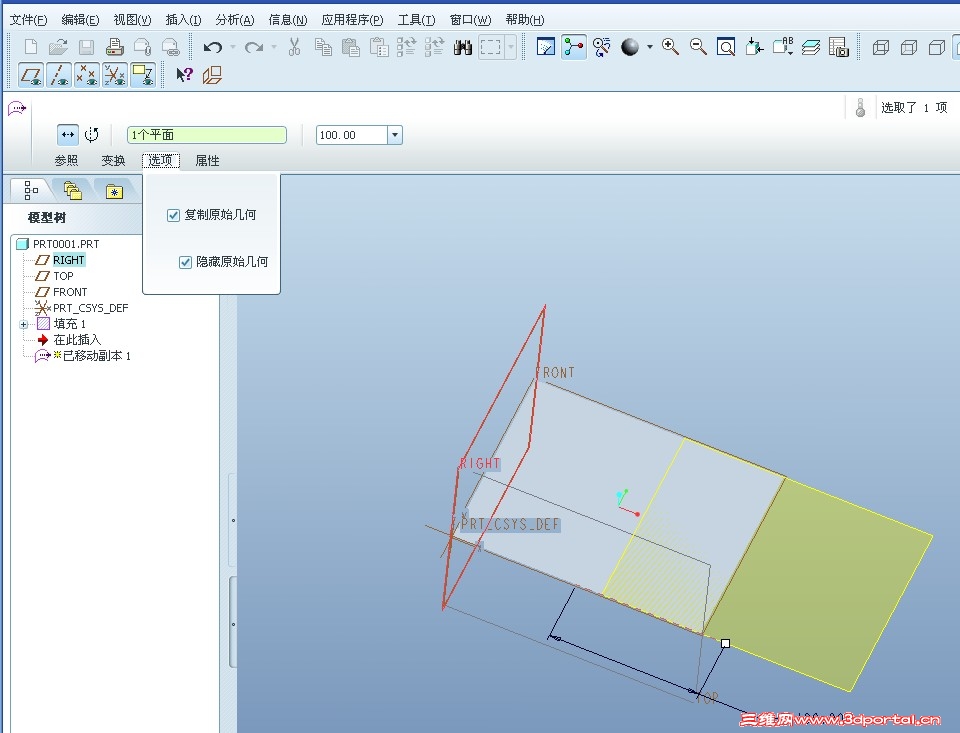Toggle datum planes display

(31, 75)
